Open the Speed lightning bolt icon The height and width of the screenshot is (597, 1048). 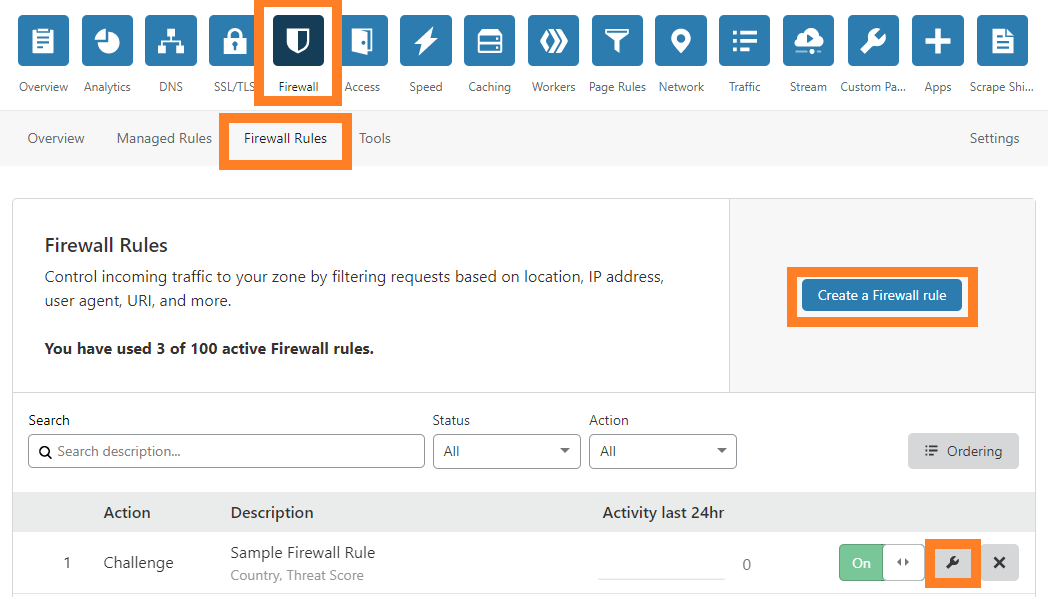click(x=425, y=40)
